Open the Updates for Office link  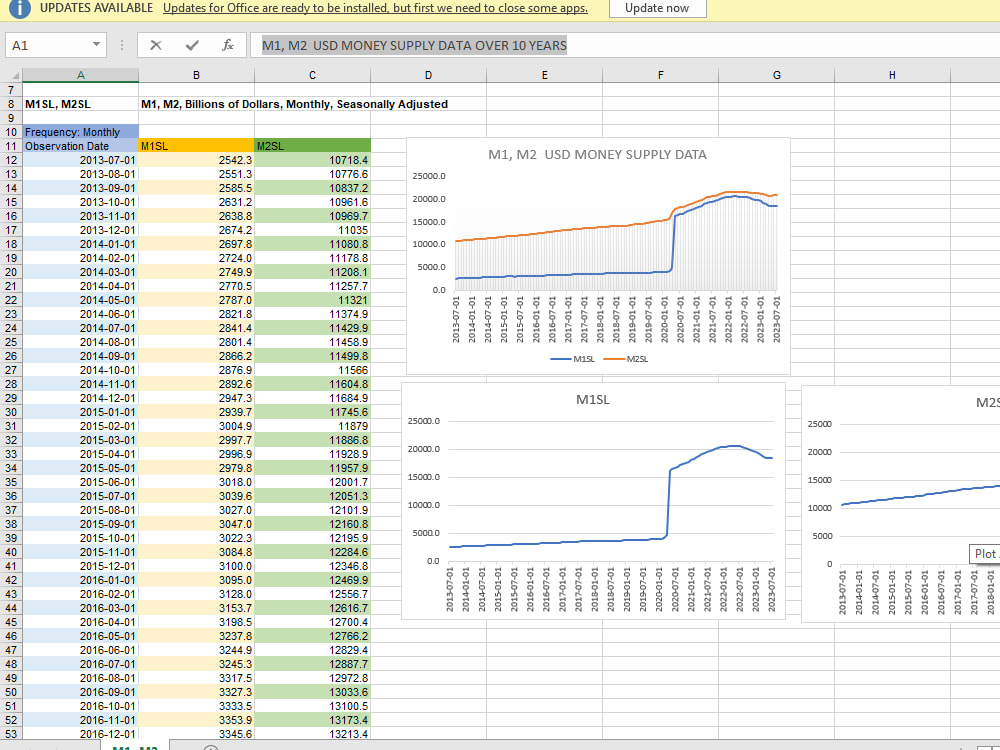click(375, 8)
